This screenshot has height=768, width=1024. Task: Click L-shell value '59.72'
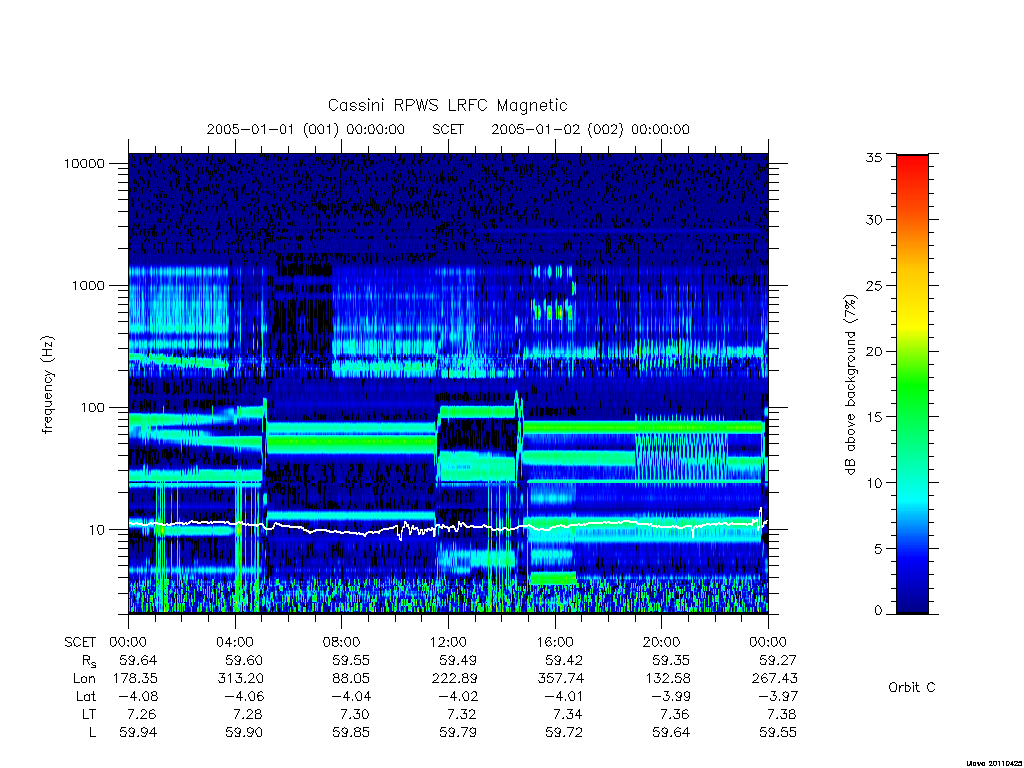(564, 733)
